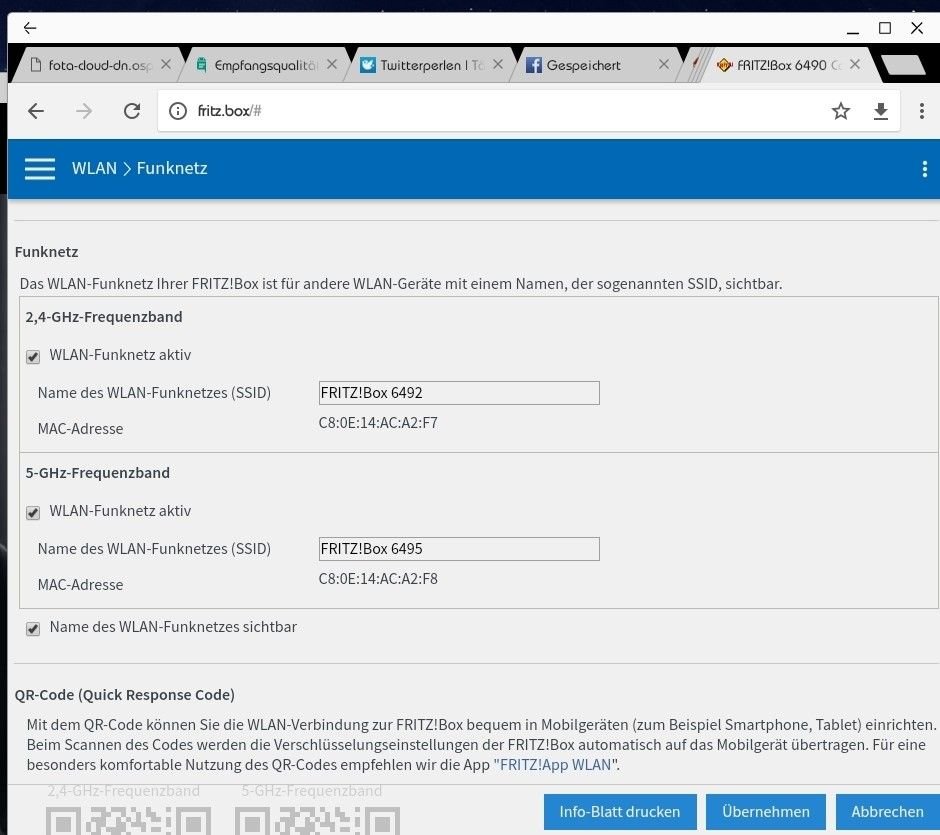Switch to the Gespeichert Facebook tab
This screenshot has width=940, height=835.
pyautogui.click(x=595, y=65)
